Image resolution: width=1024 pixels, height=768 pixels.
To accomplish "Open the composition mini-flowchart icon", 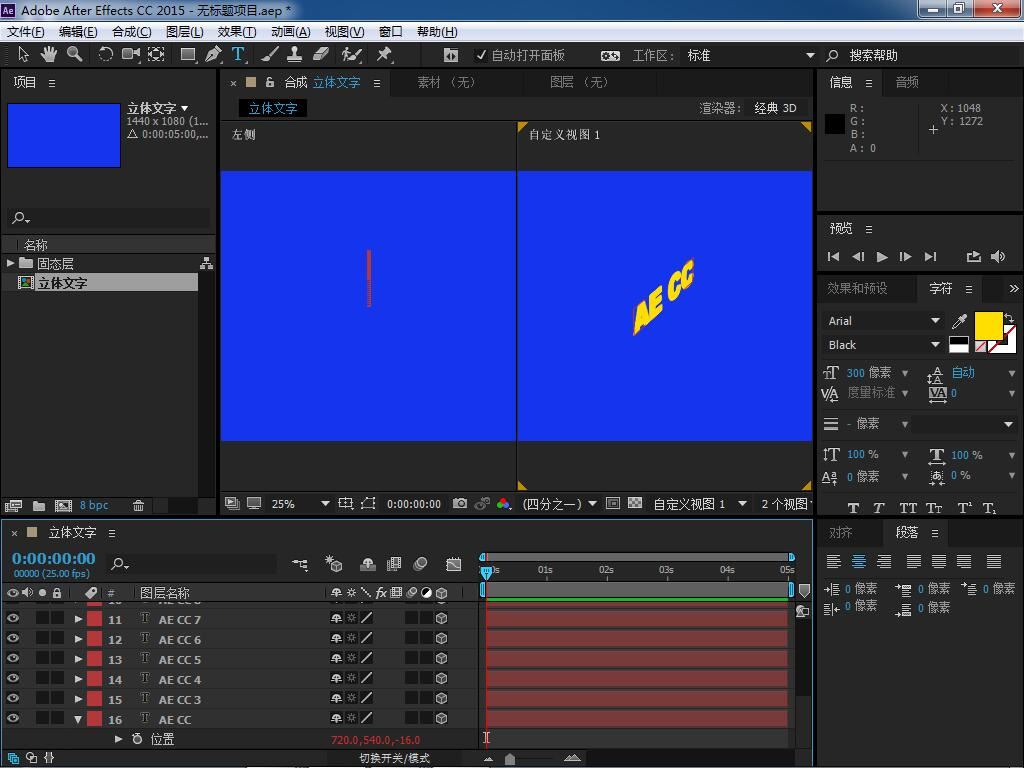I will tap(300, 564).
